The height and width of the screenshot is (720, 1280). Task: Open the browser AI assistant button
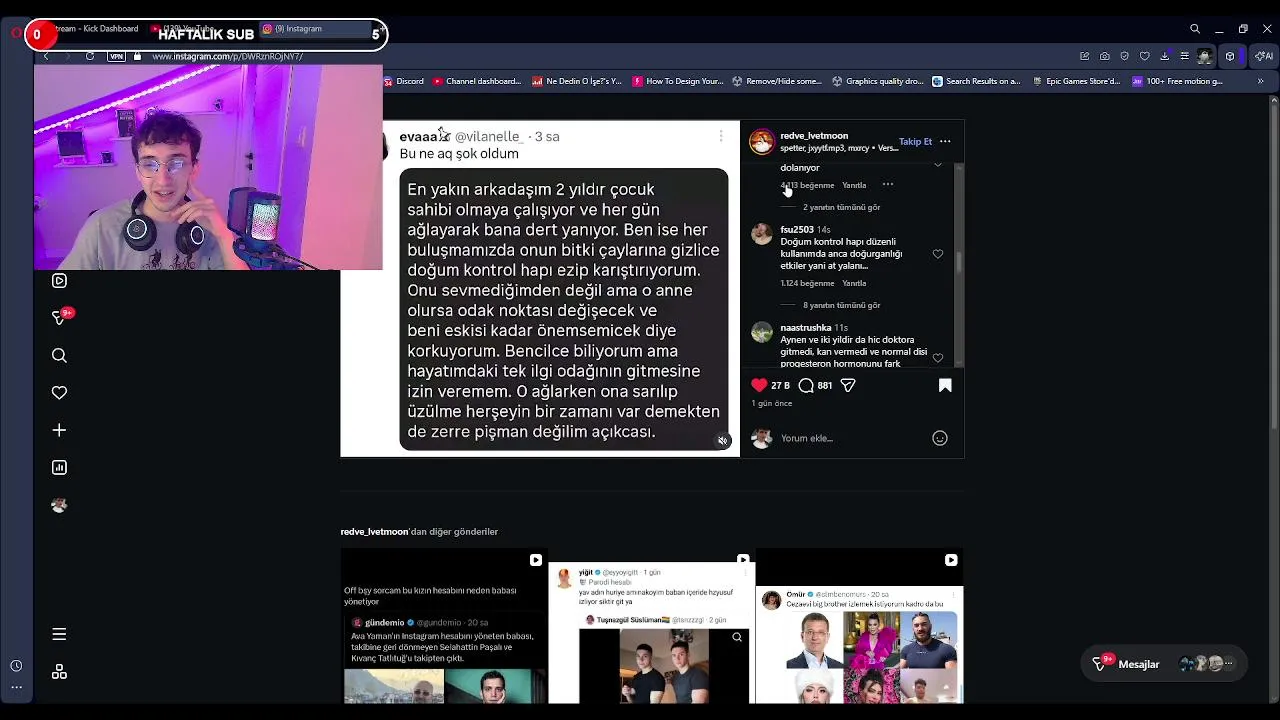click(1263, 56)
